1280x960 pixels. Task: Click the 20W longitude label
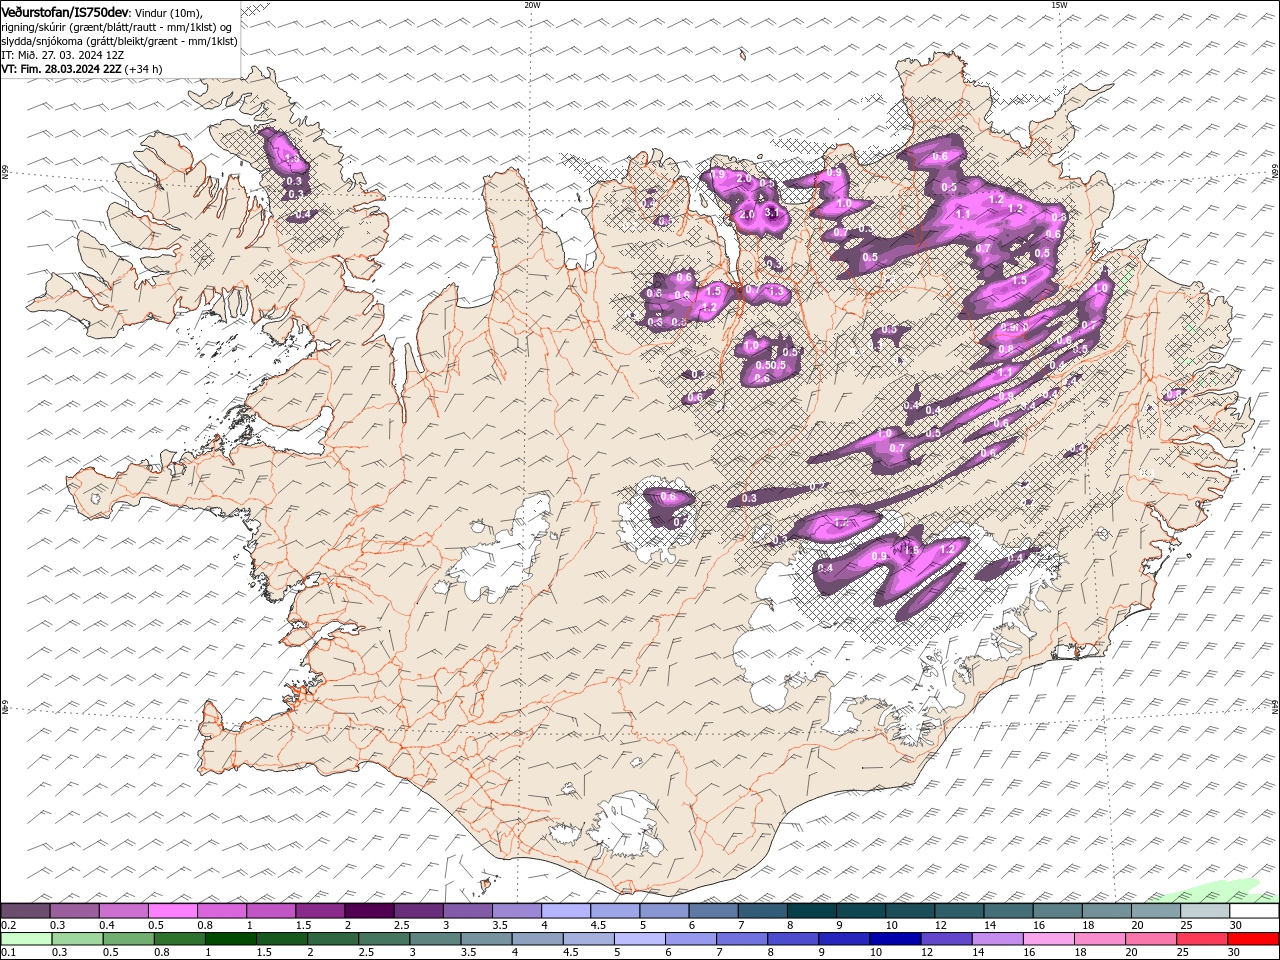click(x=532, y=5)
